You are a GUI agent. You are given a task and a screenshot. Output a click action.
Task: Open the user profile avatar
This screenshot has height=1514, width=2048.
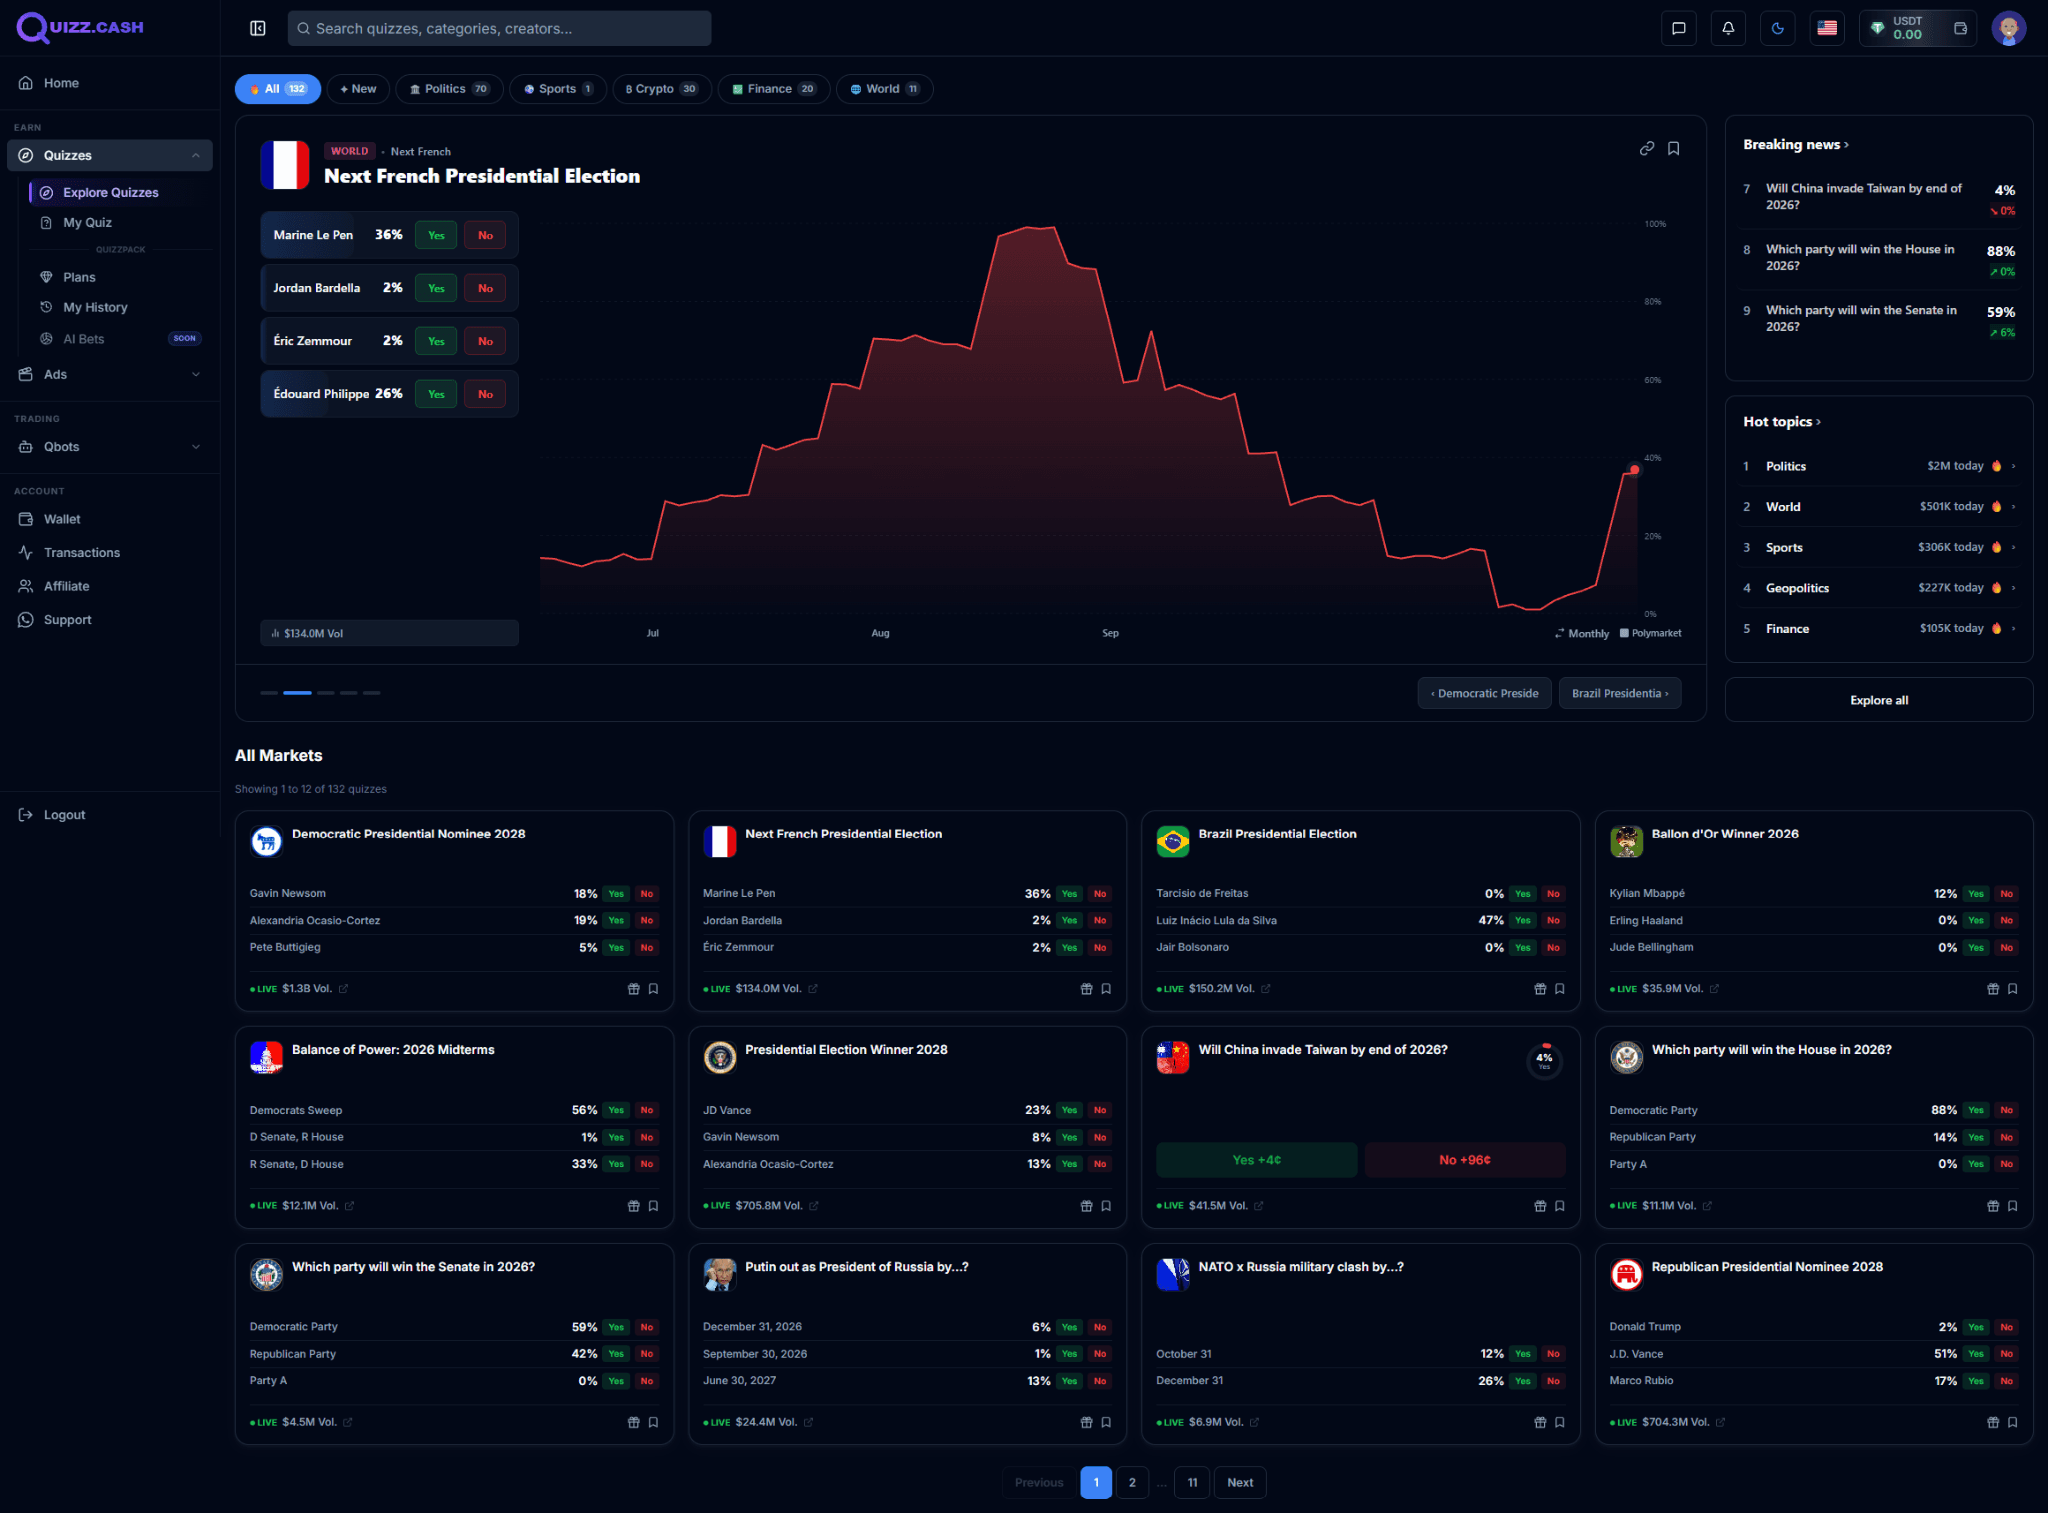tap(2009, 28)
